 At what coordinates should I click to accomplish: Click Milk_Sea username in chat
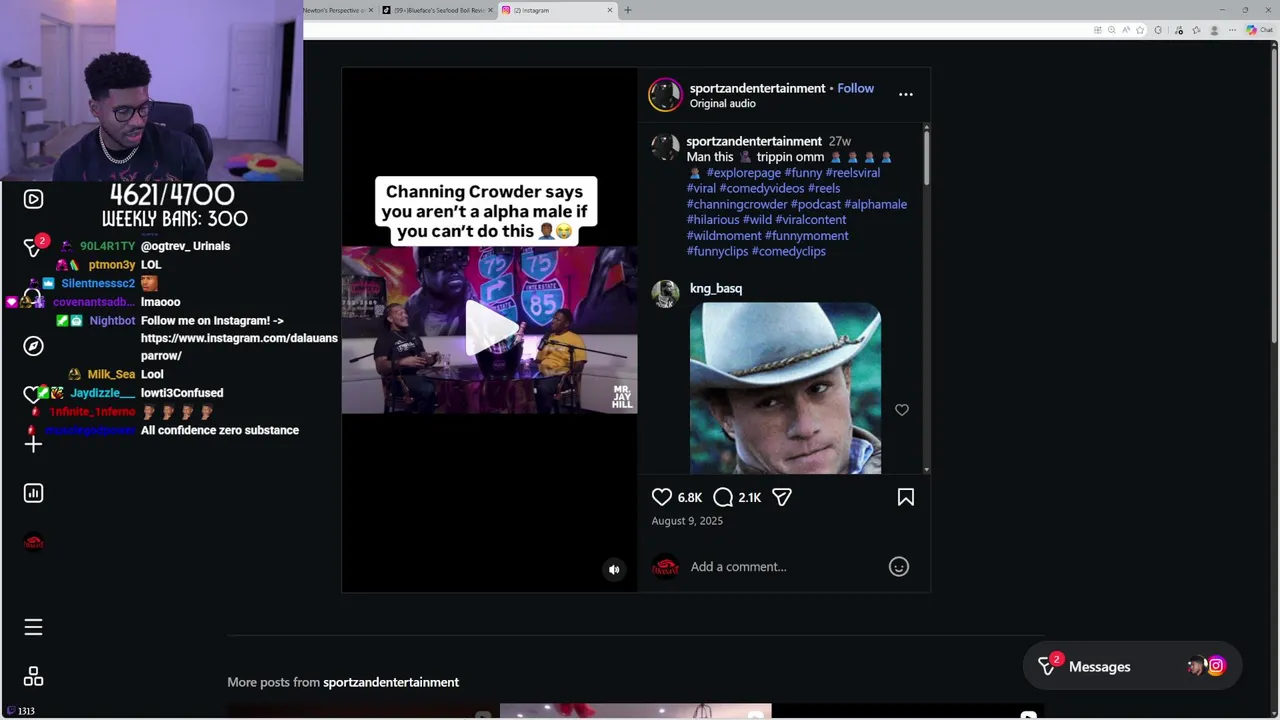pyautogui.click(x=111, y=374)
